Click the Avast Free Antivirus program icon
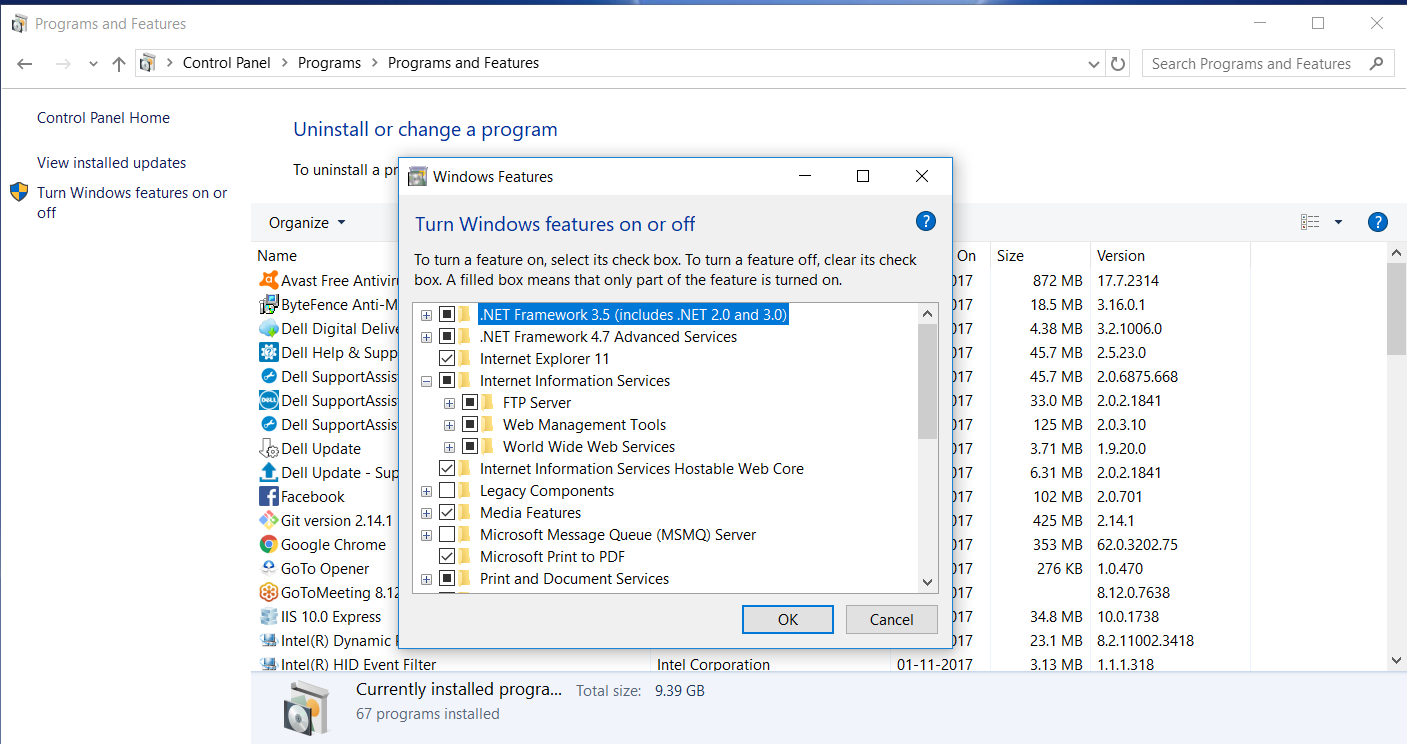 point(268,281)
